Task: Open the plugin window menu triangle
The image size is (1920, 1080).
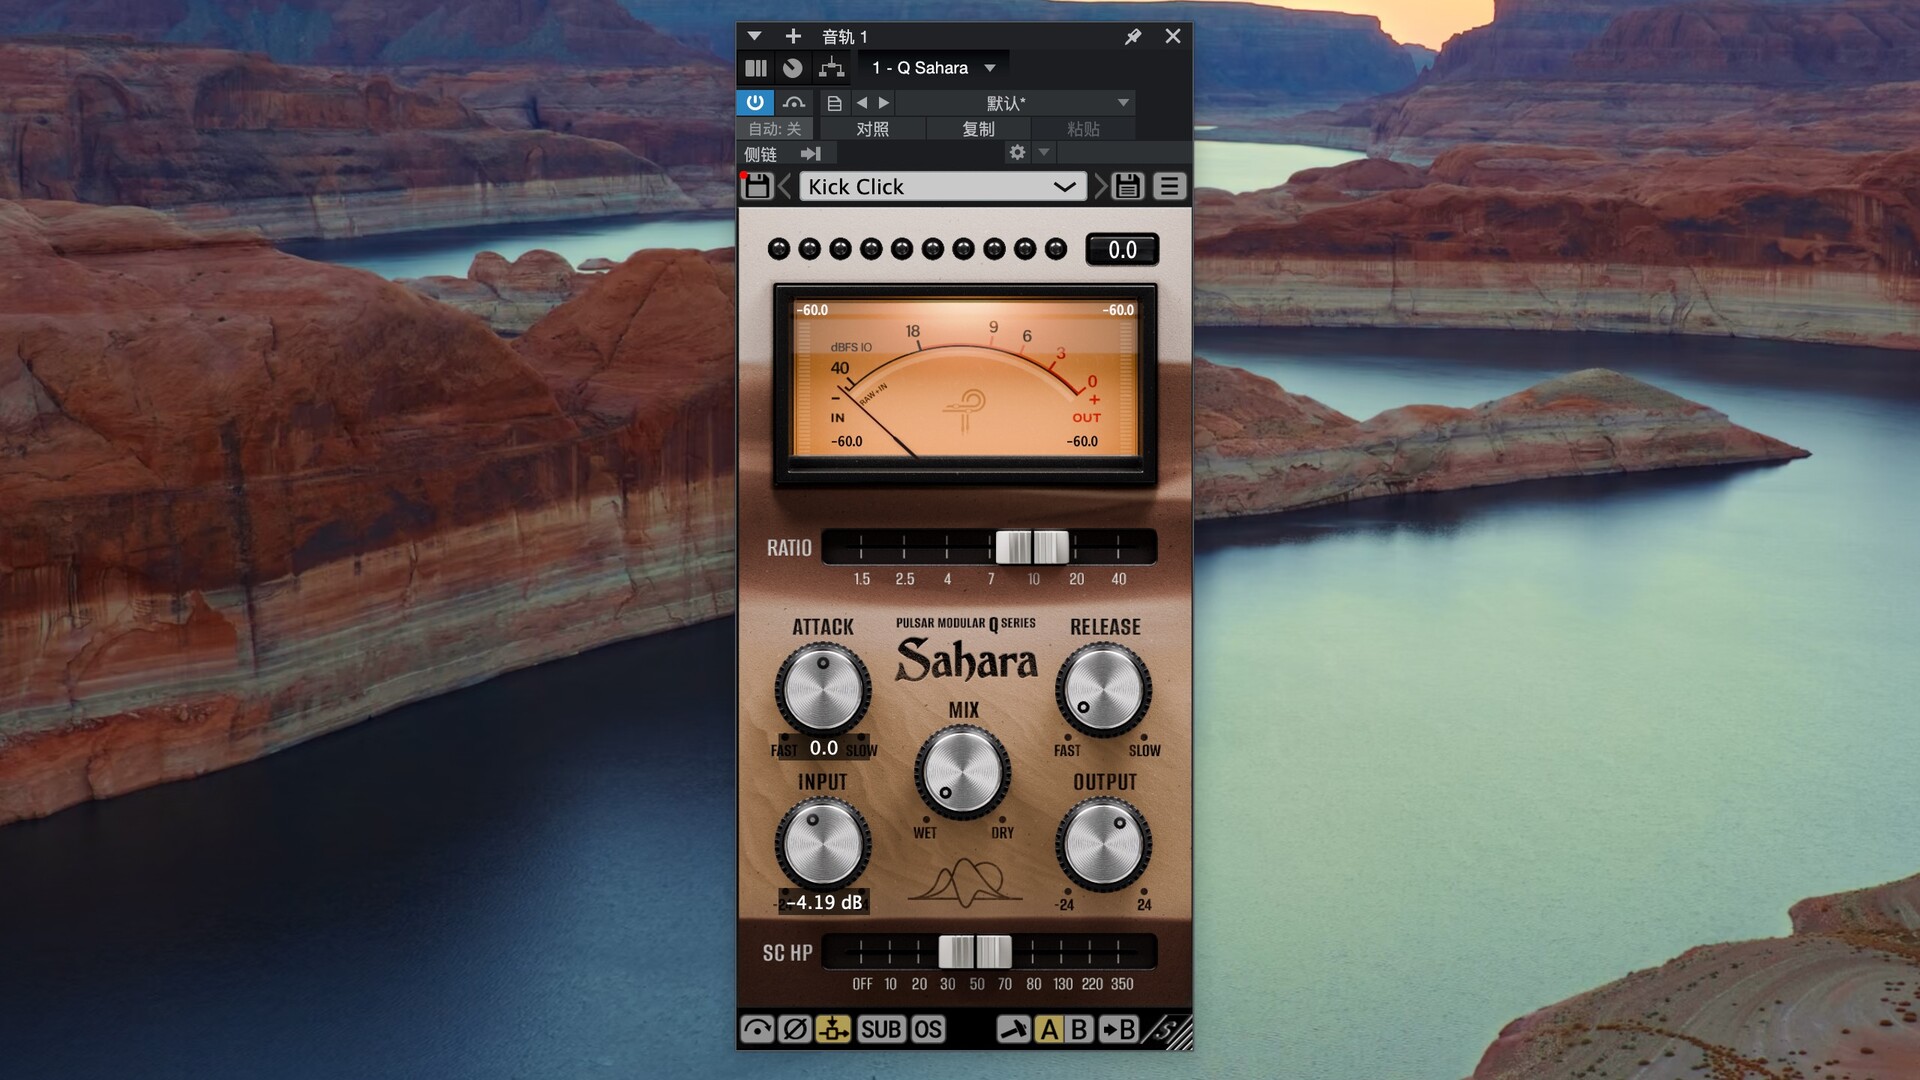Action: [x=755, y=36]
